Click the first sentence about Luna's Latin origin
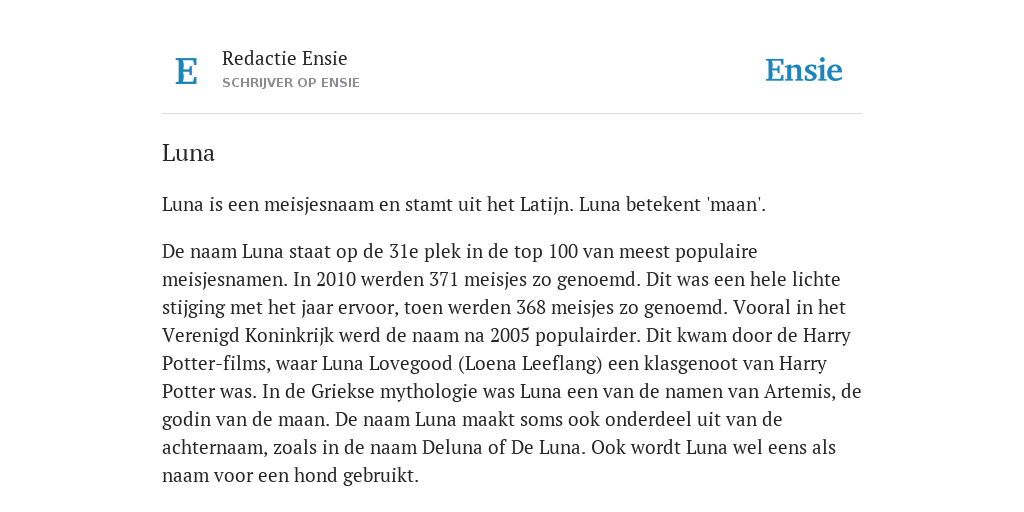The image size is (1024, 512). pos(368,205)
